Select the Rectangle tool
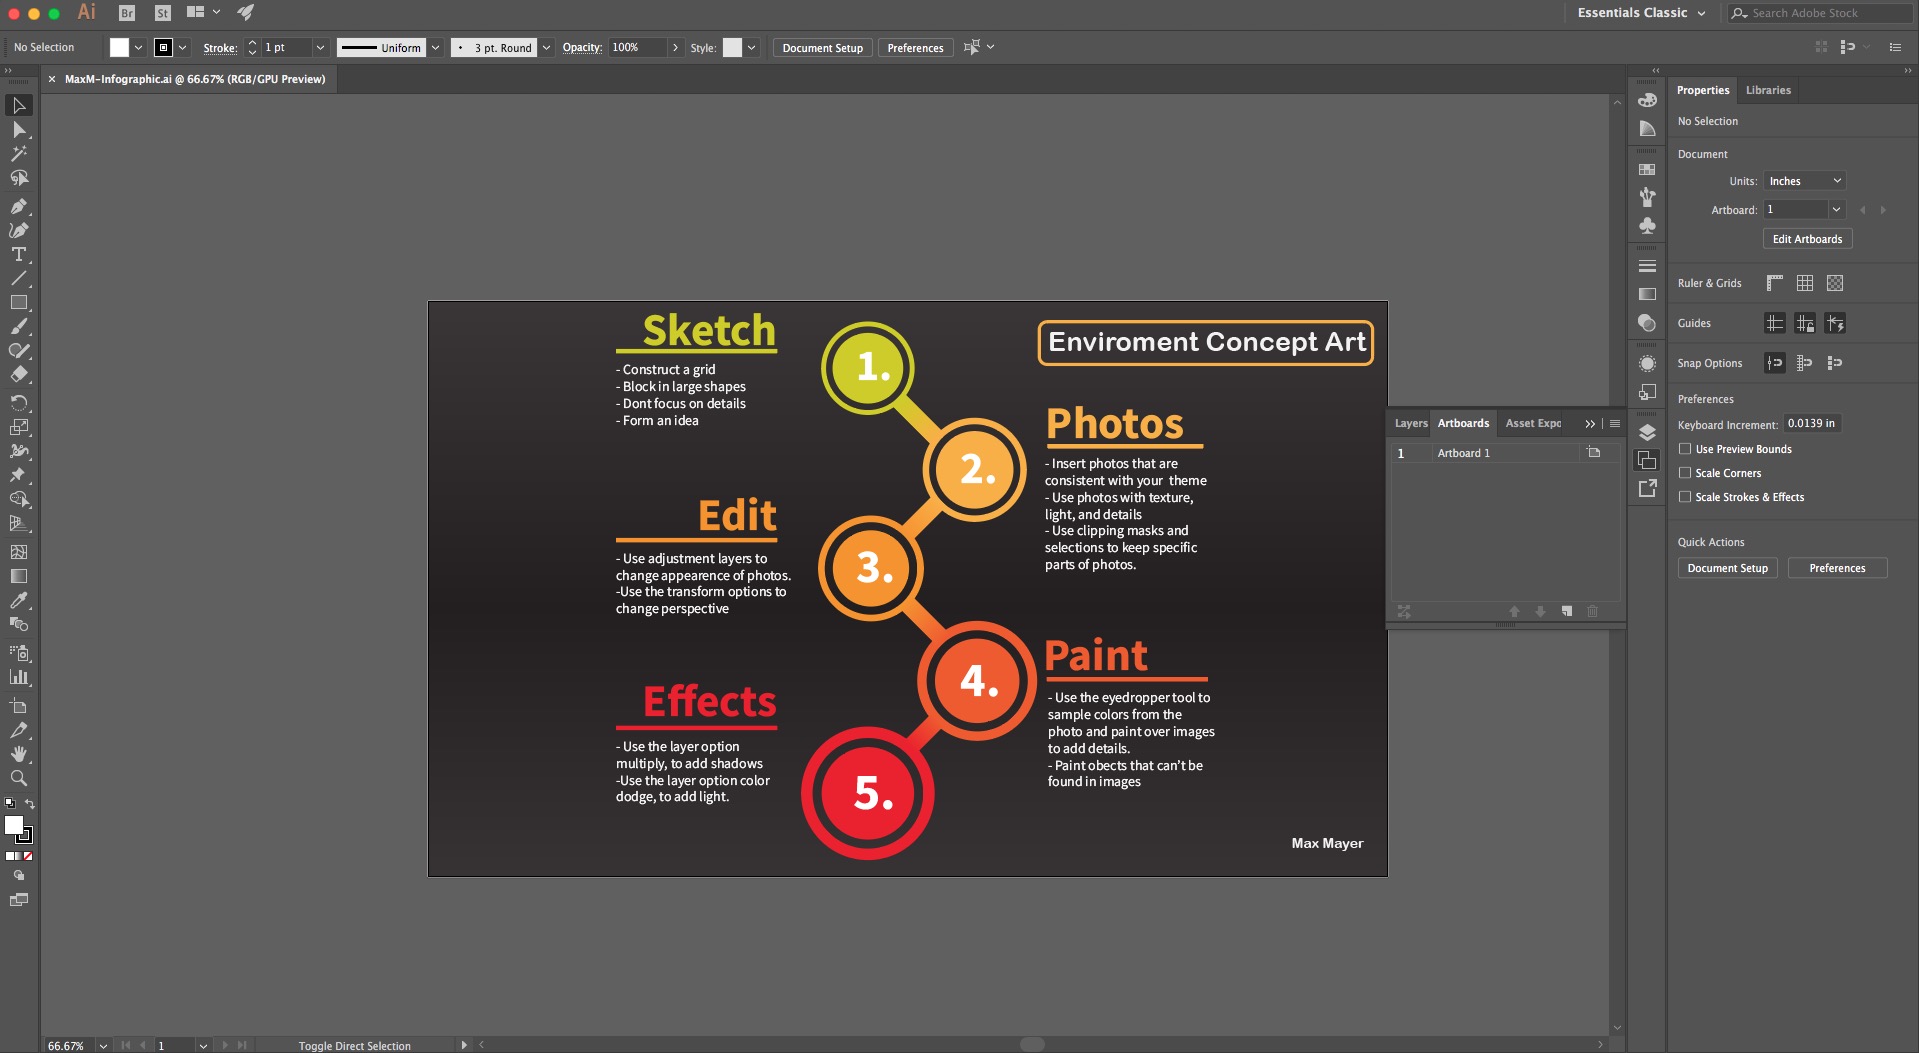Image resolution: width=1919 pixels, height=1053 pixels. 18,302
